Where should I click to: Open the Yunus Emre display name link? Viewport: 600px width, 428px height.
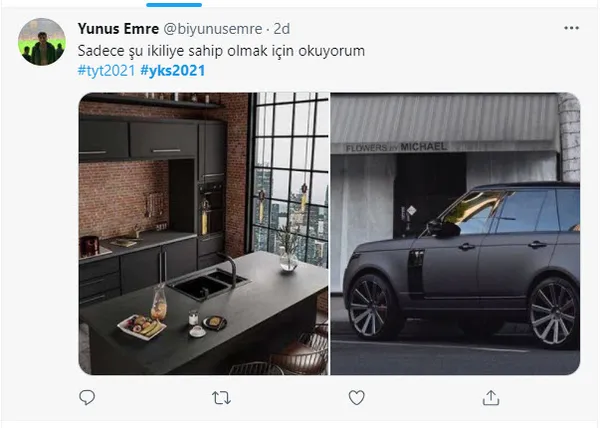(118, 29)
